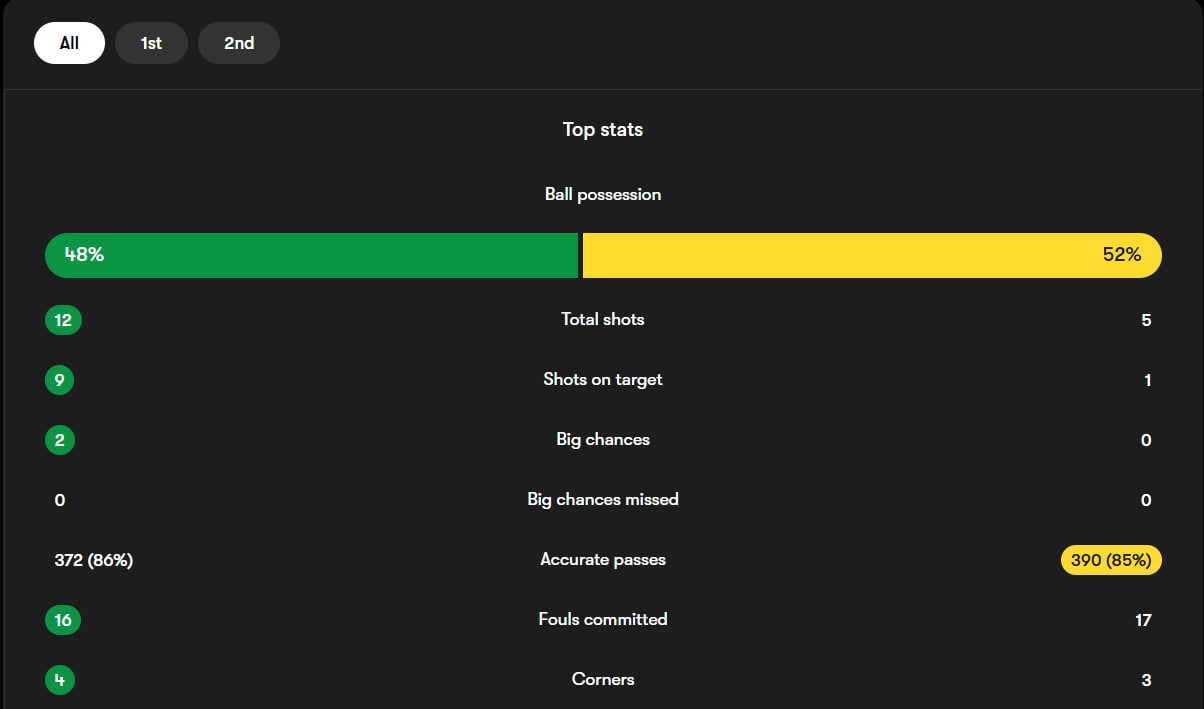Click the Total shots label
The image size is (1204, 709).
[x=603, y=319]
